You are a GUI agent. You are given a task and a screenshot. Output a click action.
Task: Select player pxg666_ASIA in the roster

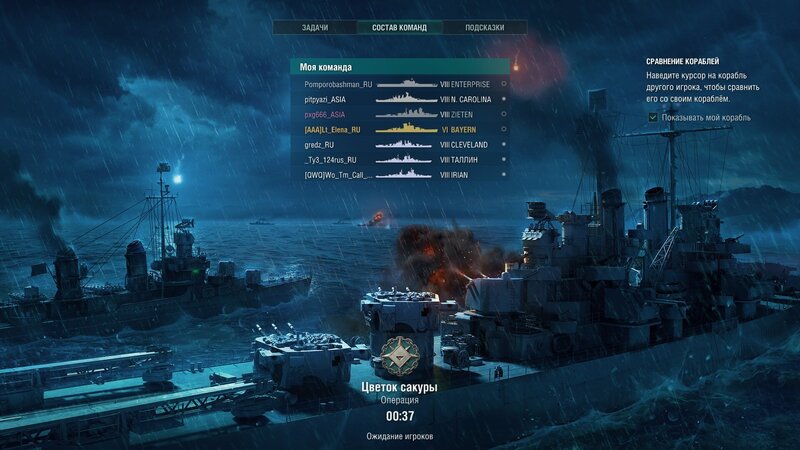324,114
